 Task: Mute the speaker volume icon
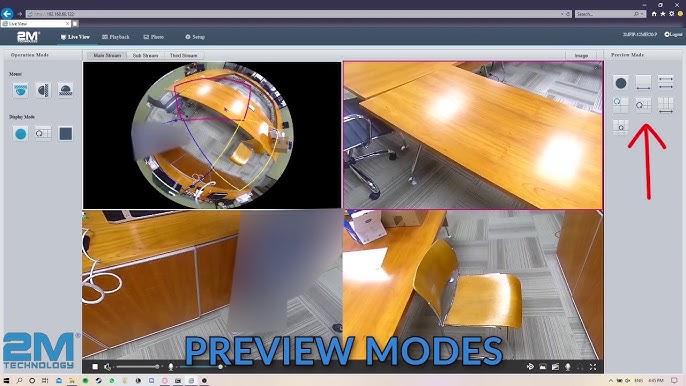108,367
